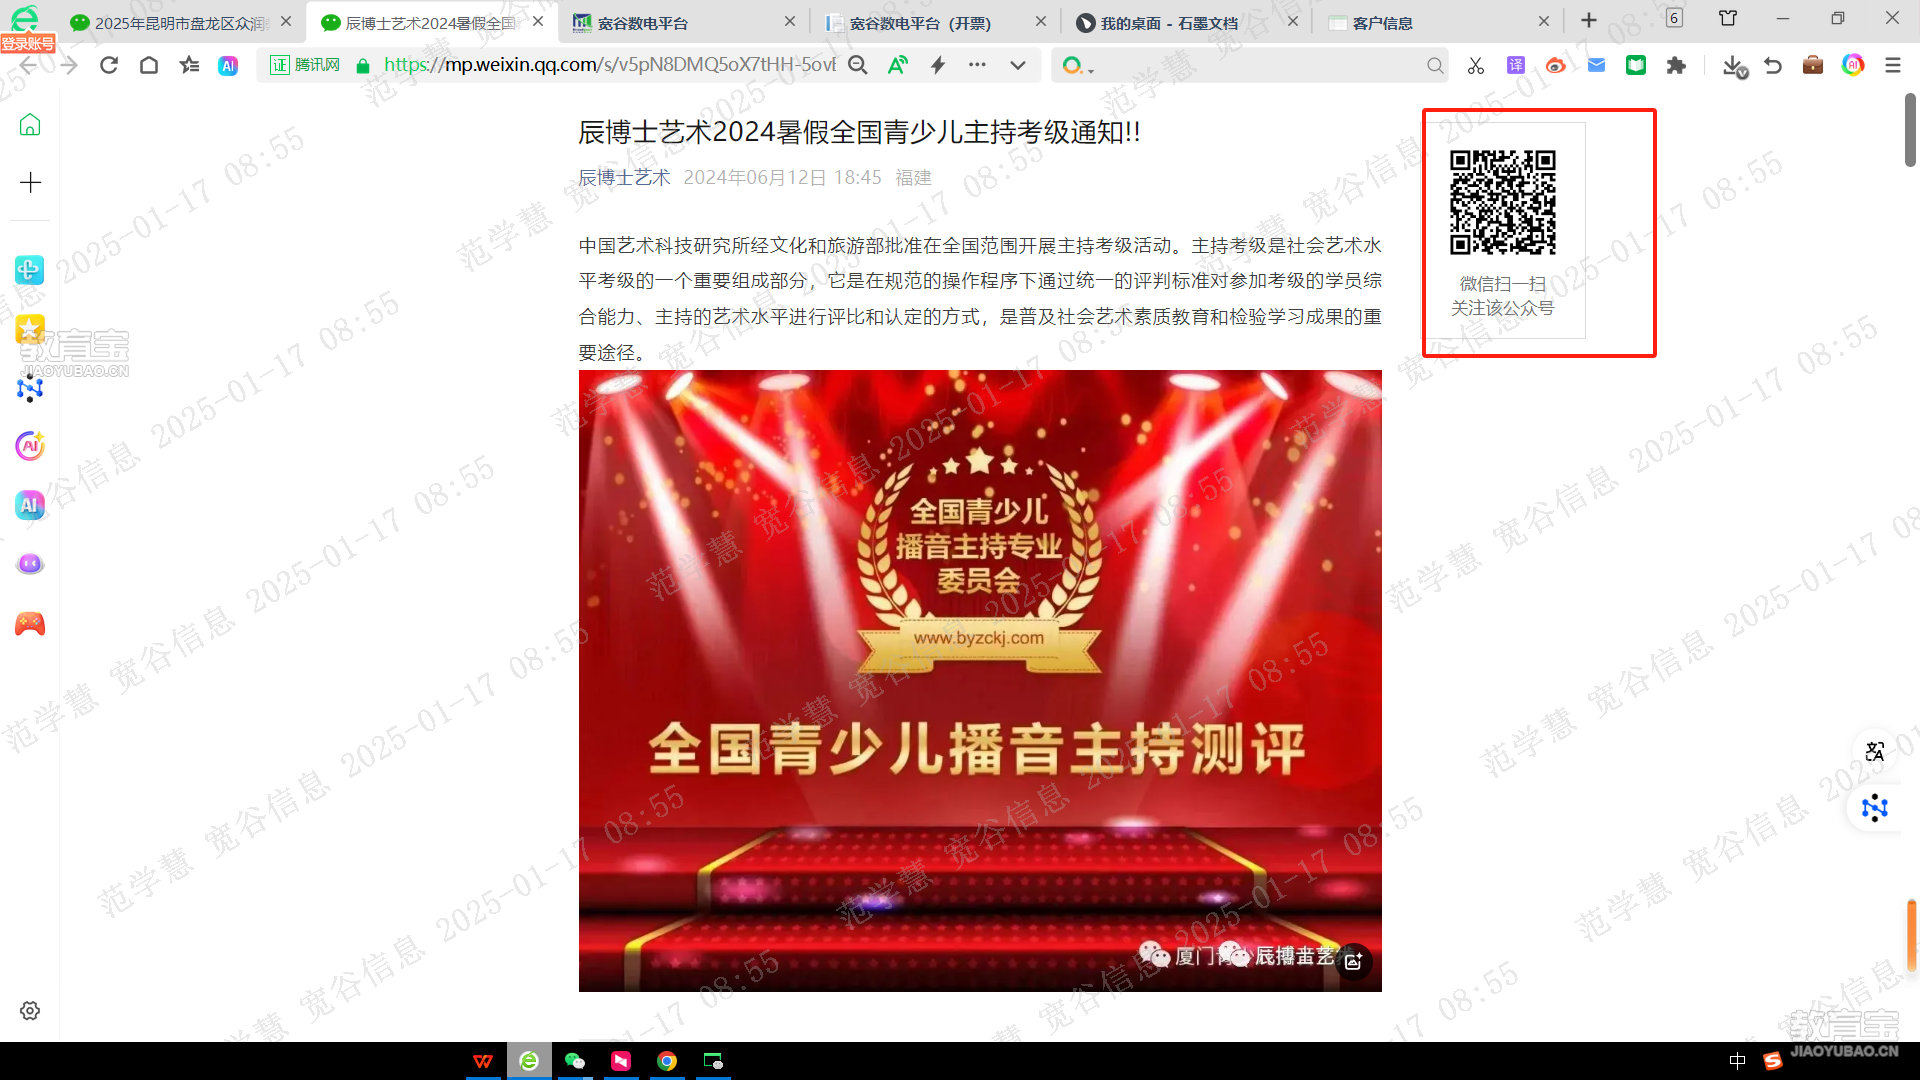
Task: Click the 辰博士艺术 account name link
Action: point(624,177)
